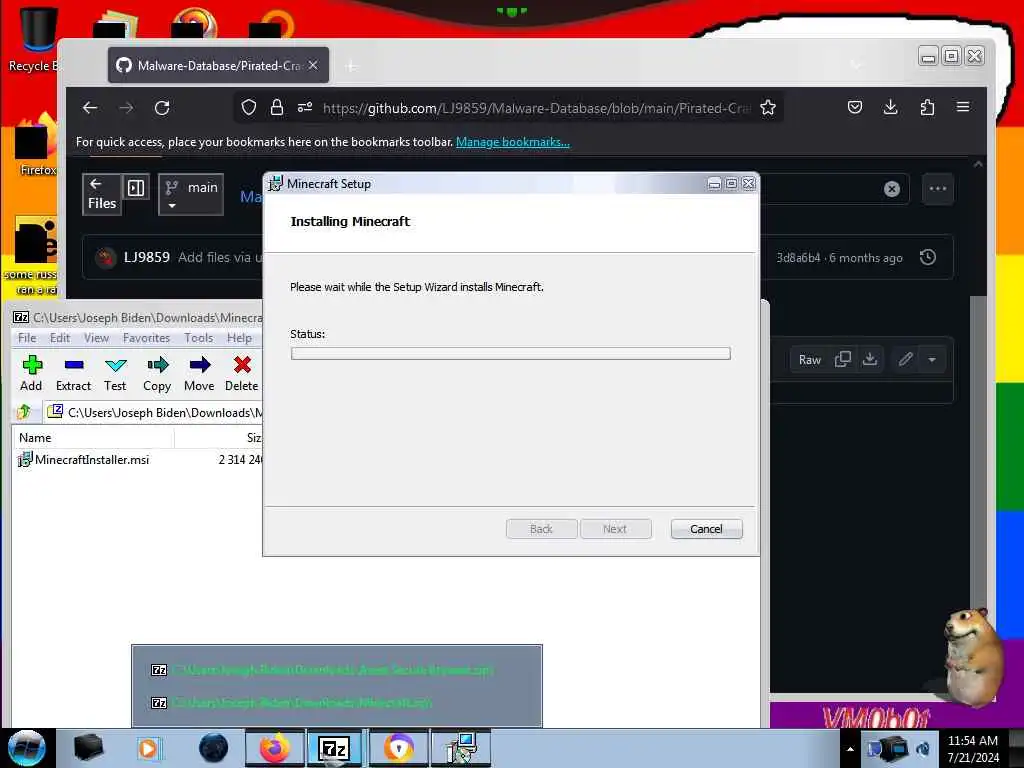The width and height of the screenshot is (1024, 768).
Task: Click the Add button in 7-Zip
Action: [x=31, y=373]
